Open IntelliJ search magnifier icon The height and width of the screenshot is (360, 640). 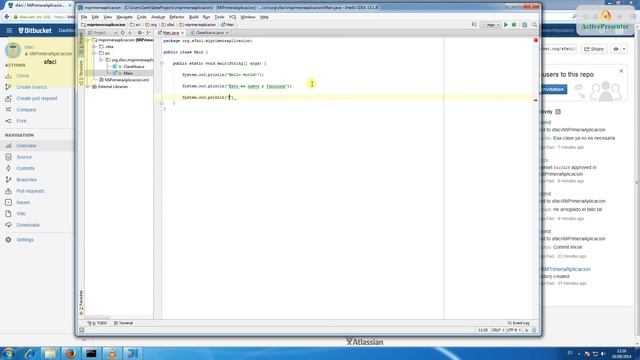coord(534,25)
